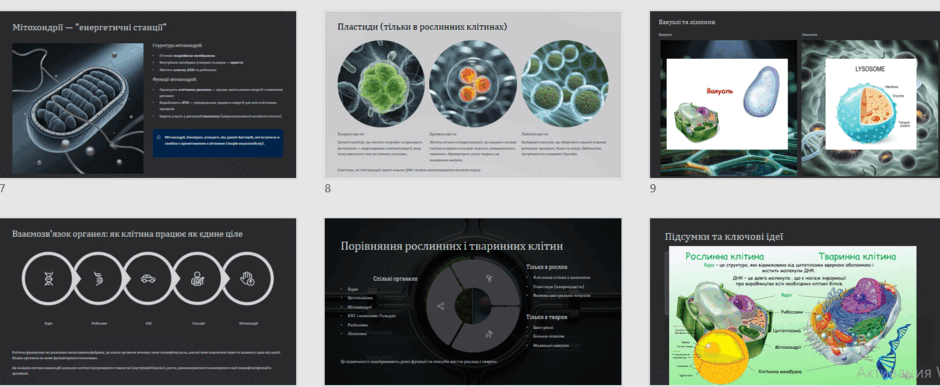Image resolution: width=940 pixels, height=387 pixels.
Task: Click the orange chromoplast circle image
Action: tap(473, 83)
